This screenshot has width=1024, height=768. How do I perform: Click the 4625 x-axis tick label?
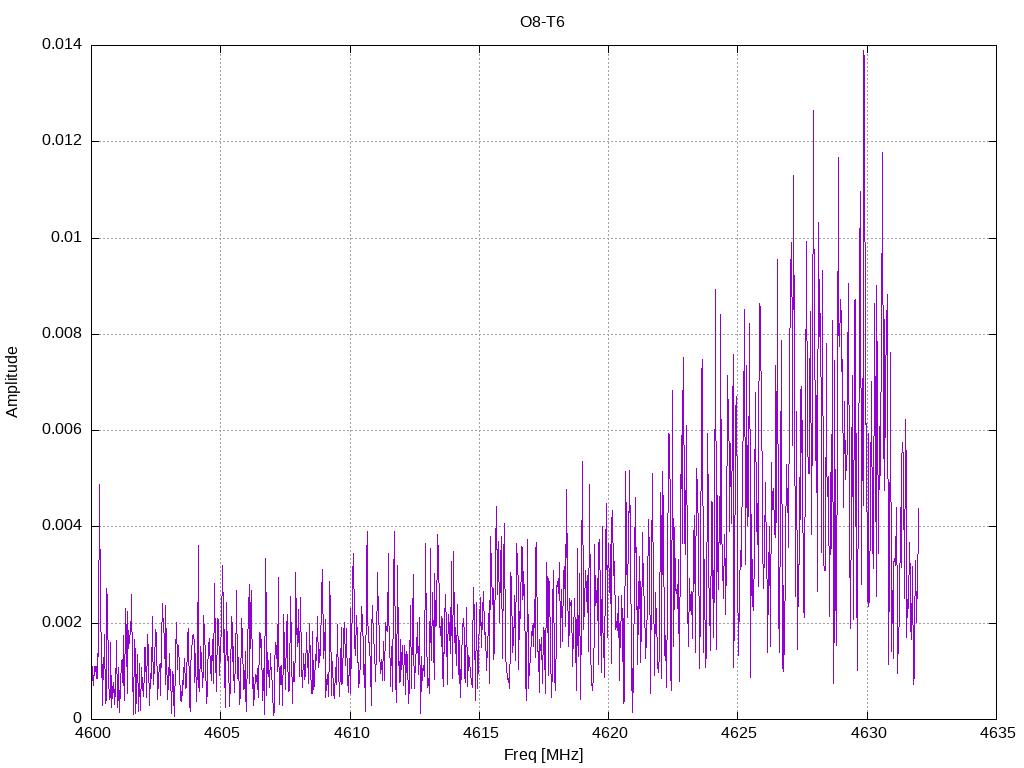pyautogui.click(x=737, y=733)
